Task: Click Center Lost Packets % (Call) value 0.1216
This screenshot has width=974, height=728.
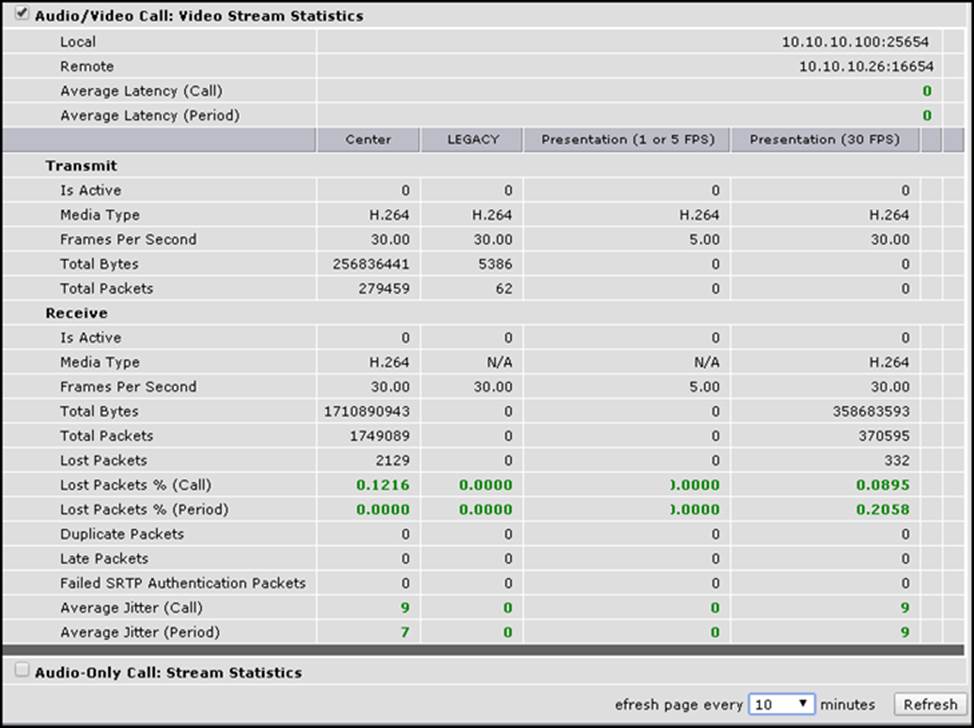Action: [x=383, y=485]
